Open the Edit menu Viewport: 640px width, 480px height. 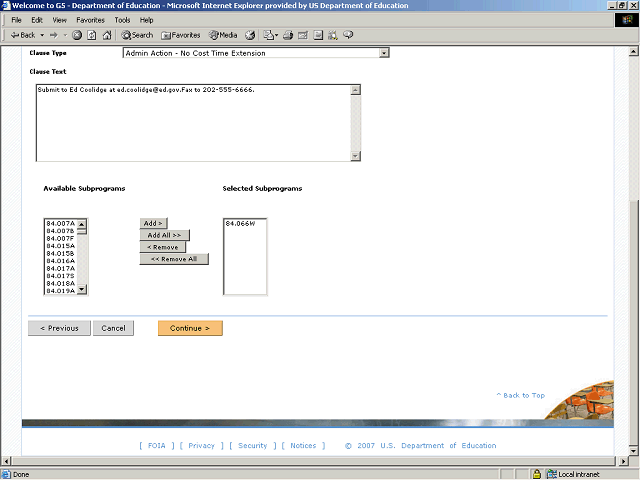pyautogui.click(x=37, y=20)
